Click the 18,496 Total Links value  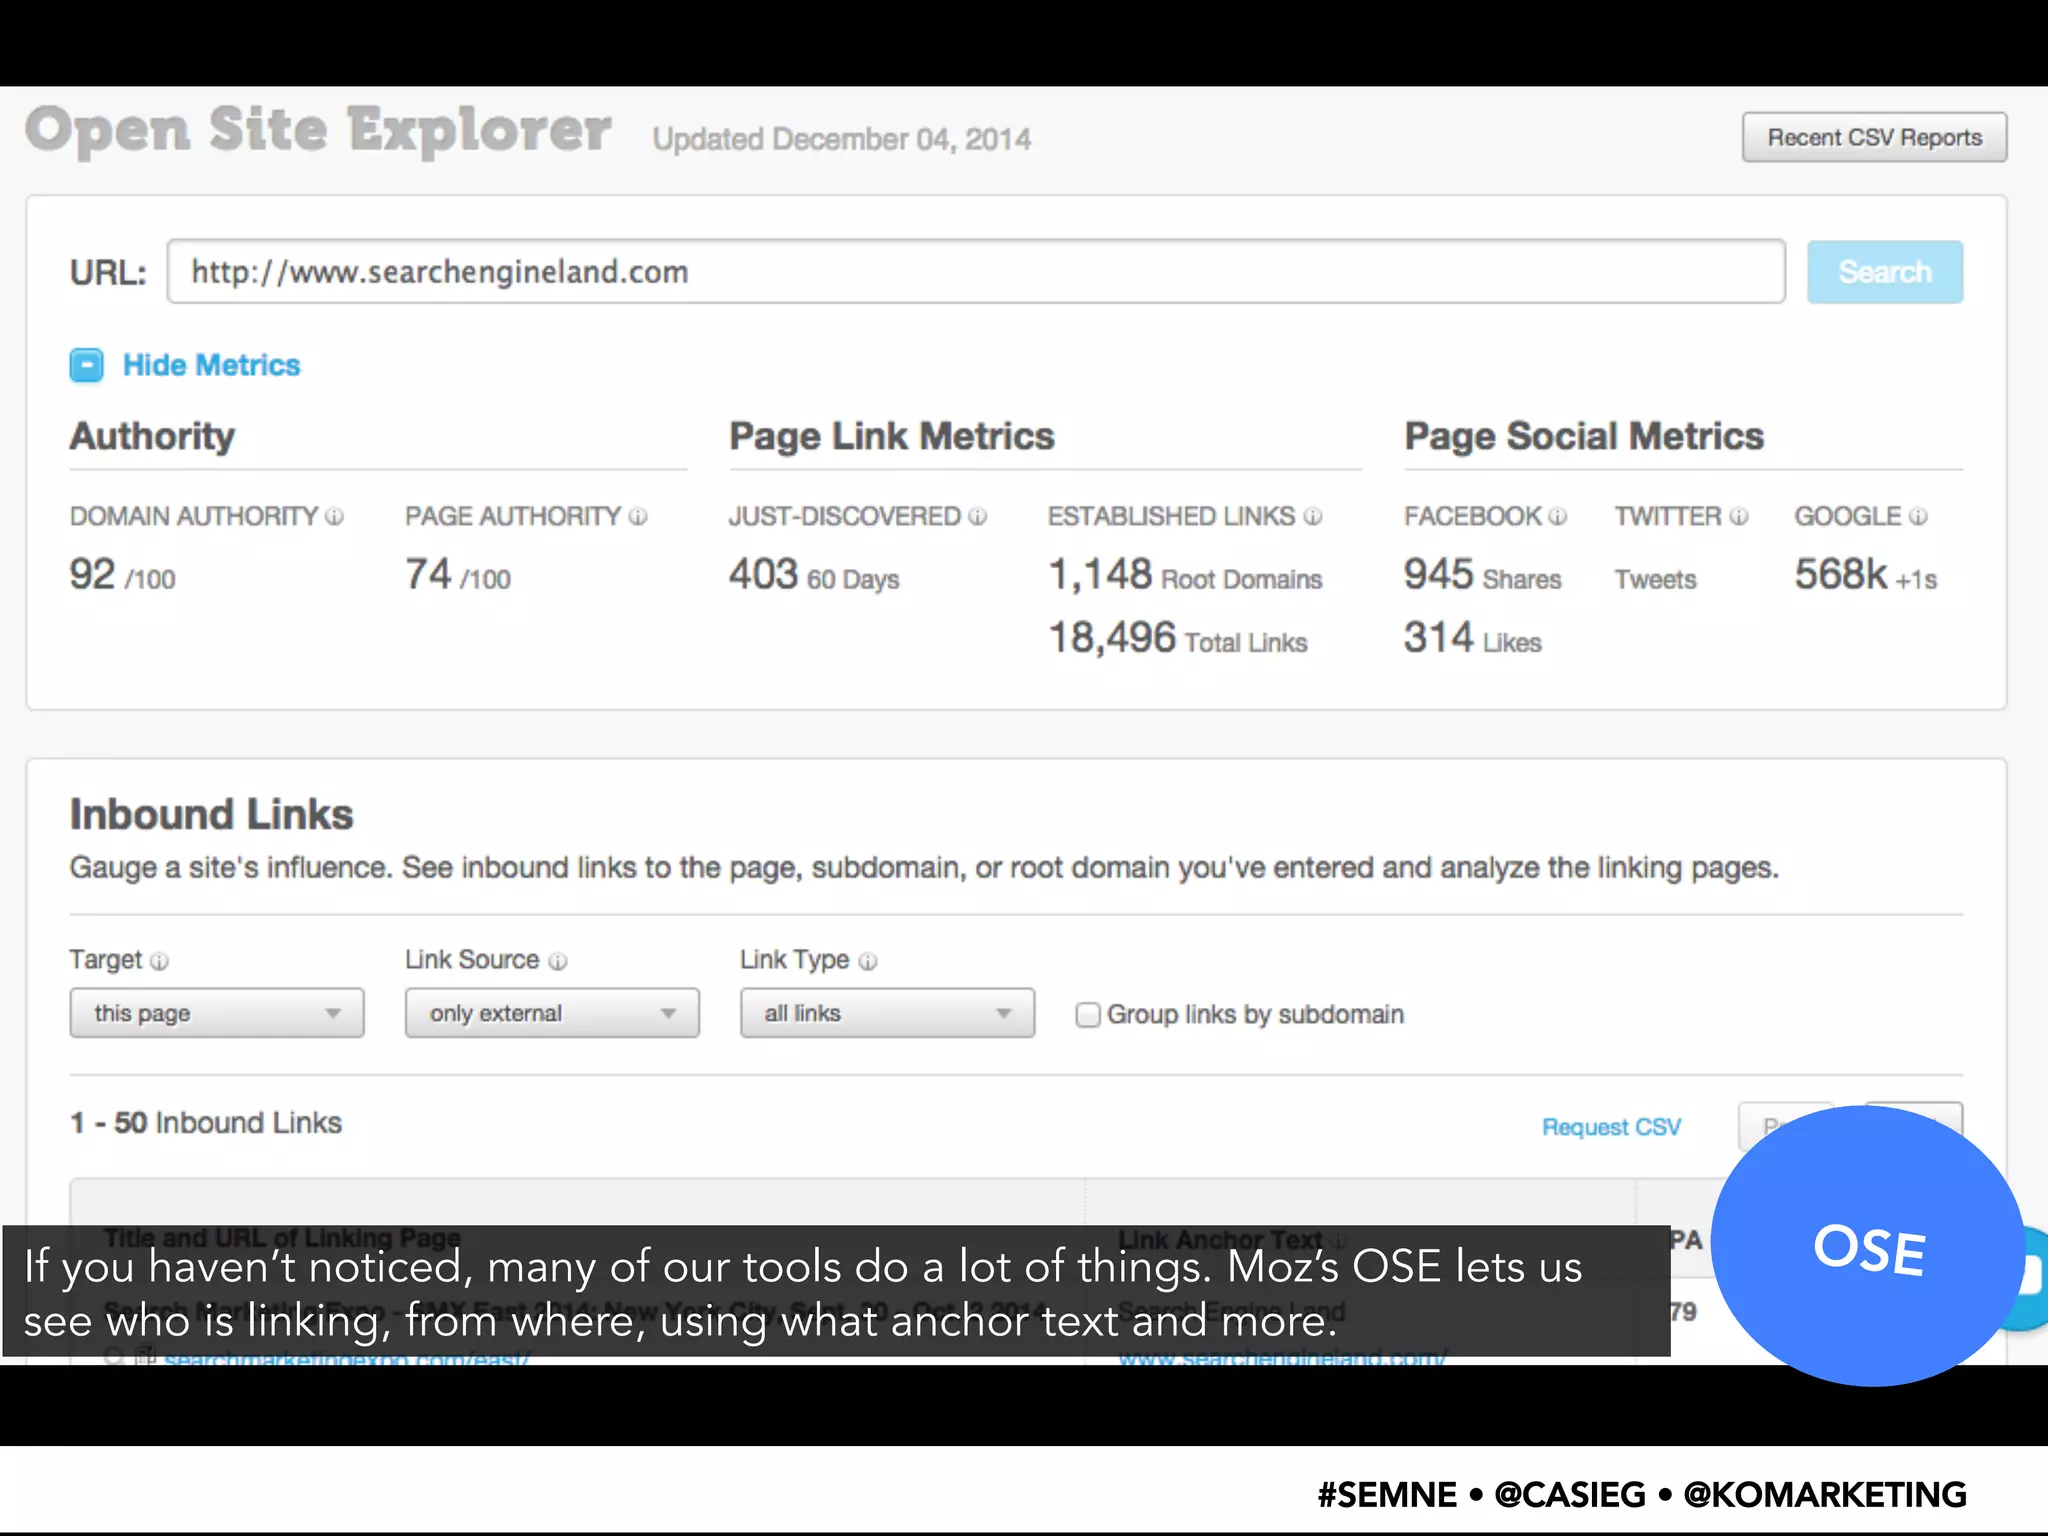pyautogui.click(x=1178, y=638)
